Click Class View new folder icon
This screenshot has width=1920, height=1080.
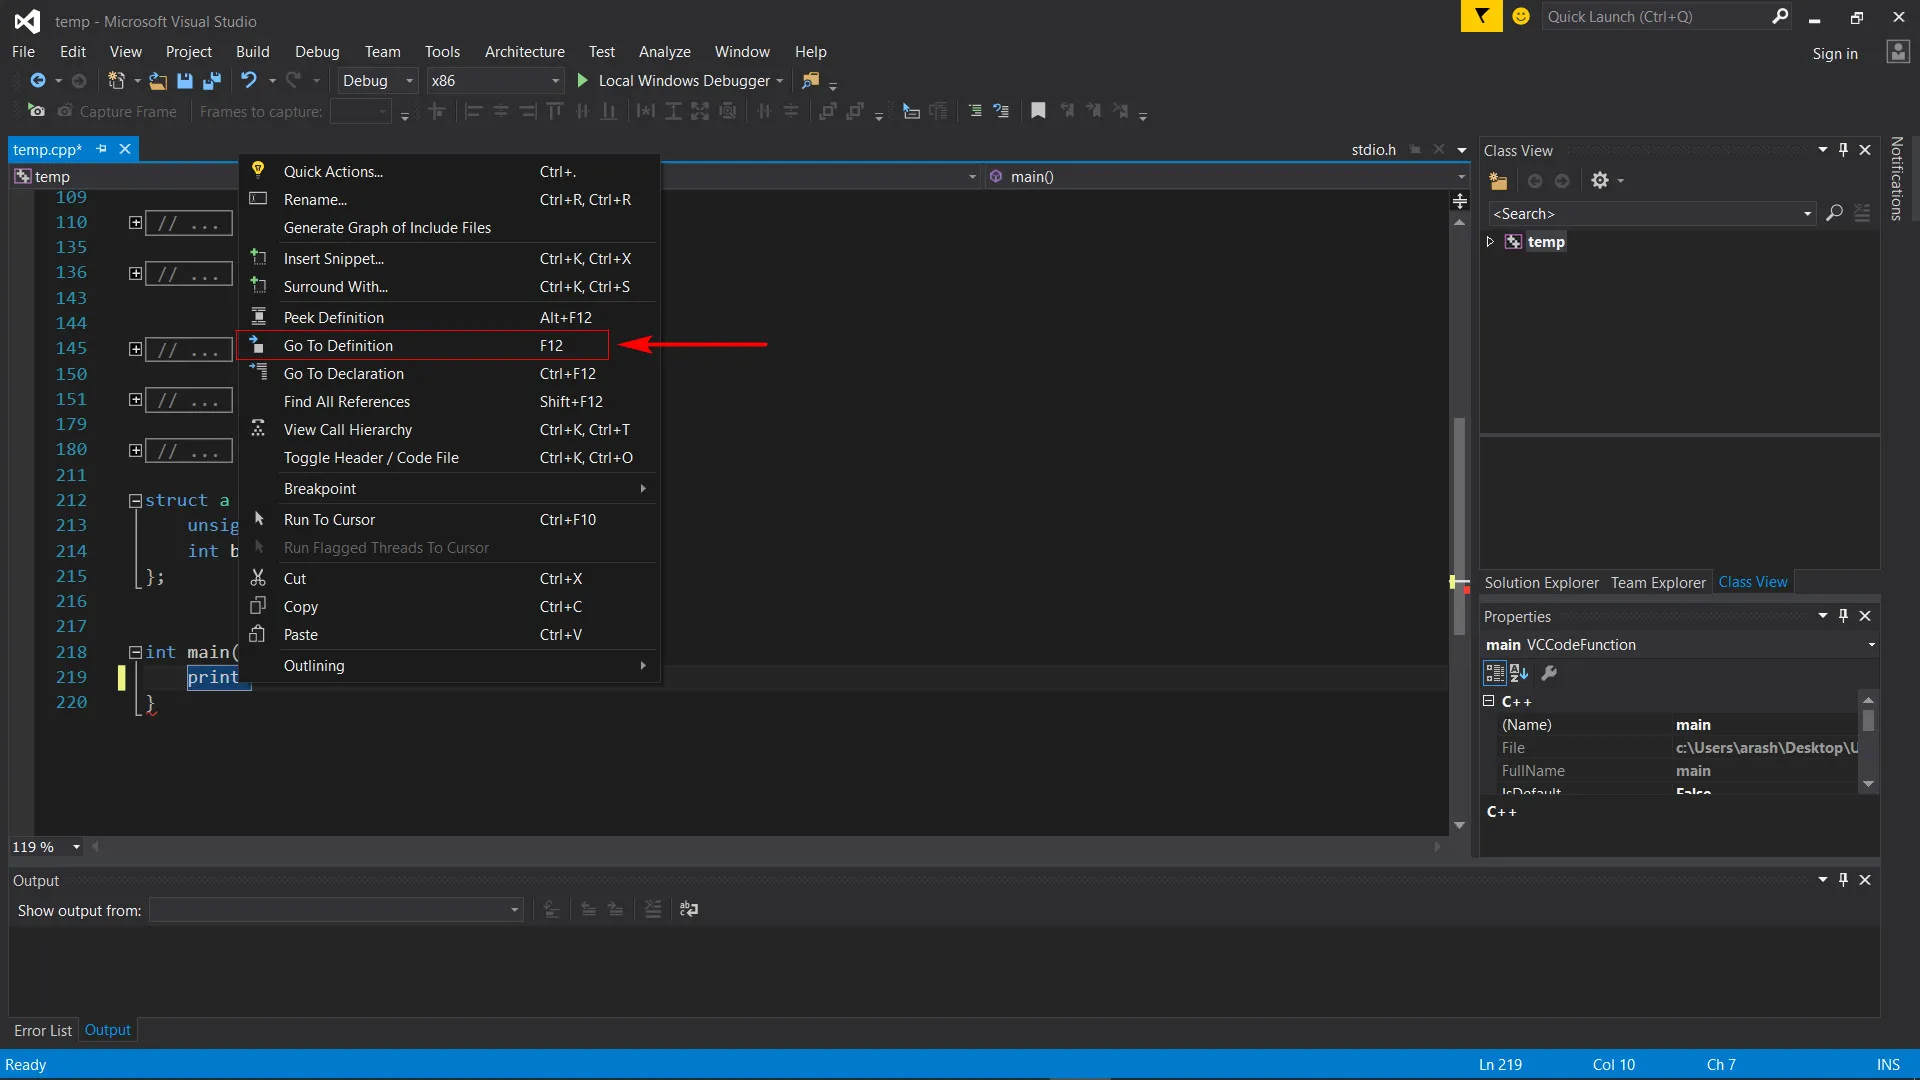[1498, 181]
